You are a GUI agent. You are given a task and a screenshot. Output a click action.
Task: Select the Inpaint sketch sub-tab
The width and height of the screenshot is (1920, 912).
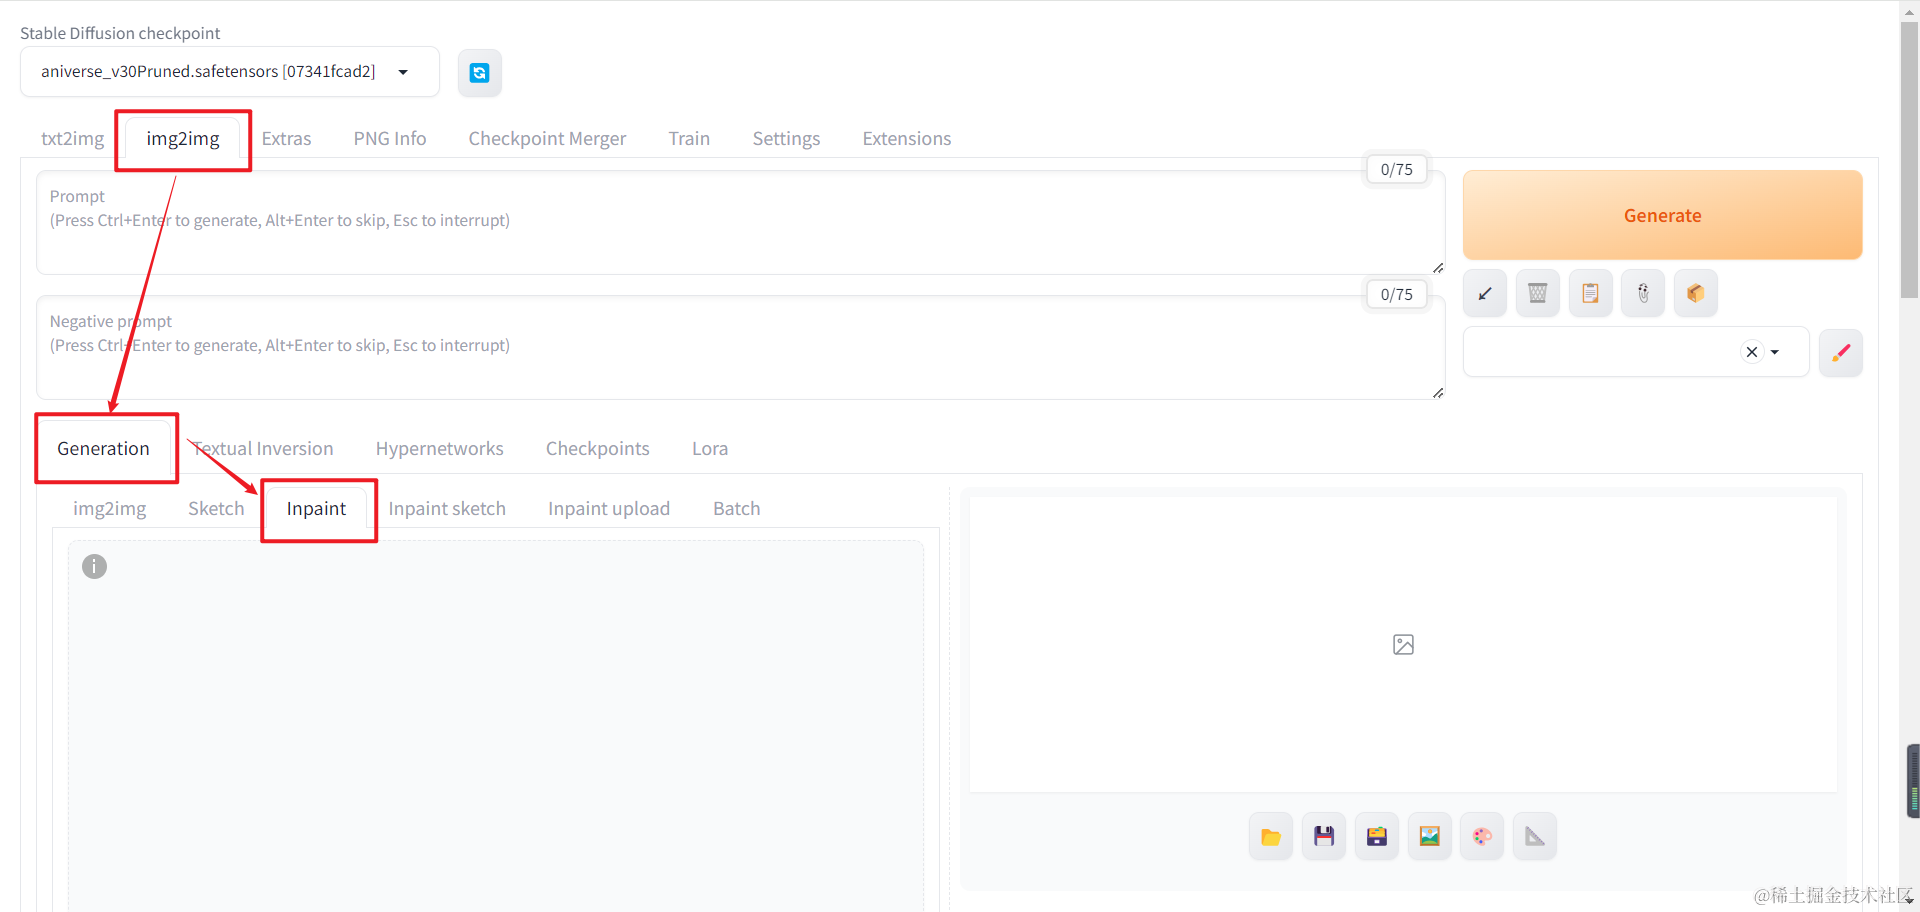coord(447,508)
